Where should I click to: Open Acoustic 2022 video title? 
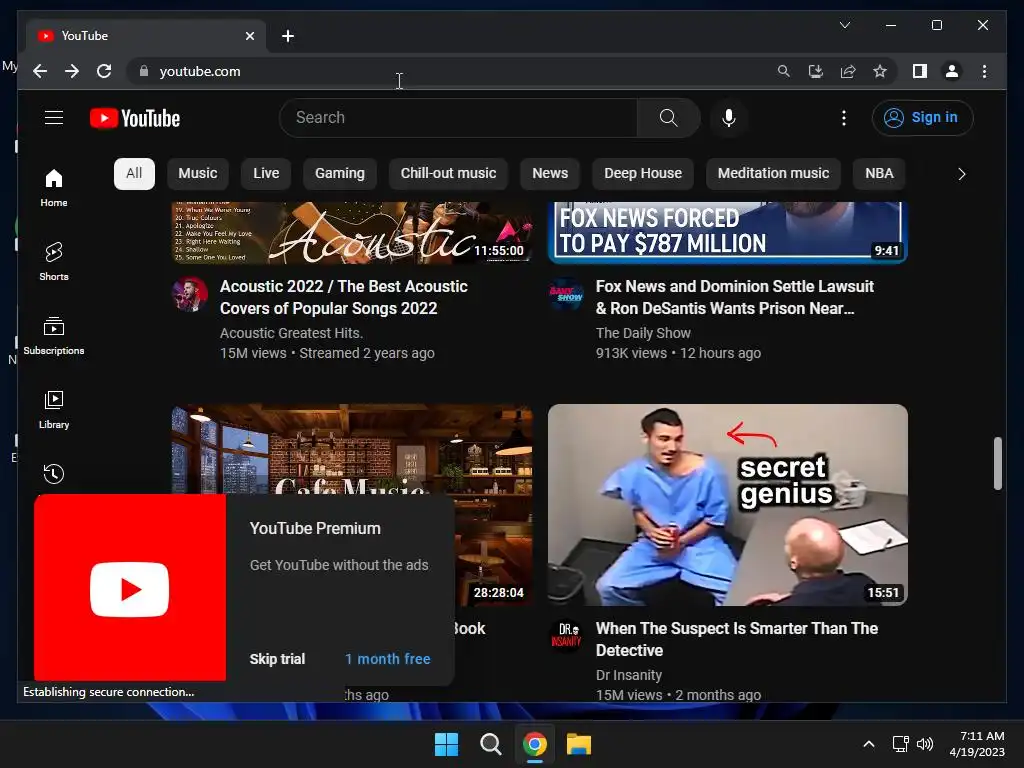[344, 297]
